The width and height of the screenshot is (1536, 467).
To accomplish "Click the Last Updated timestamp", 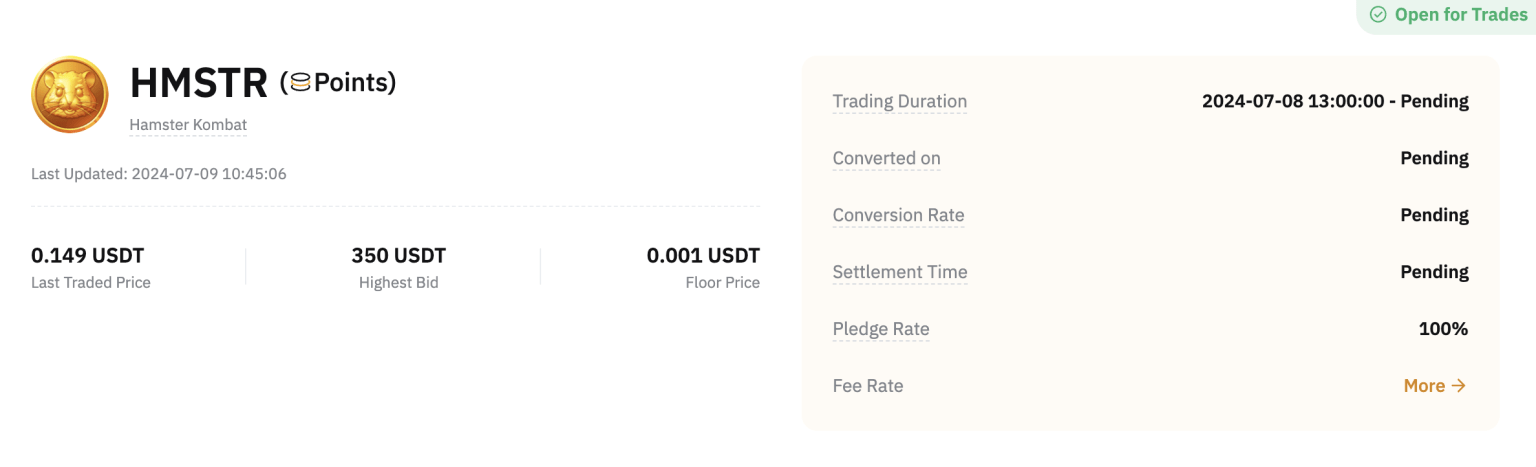I will point(159,174).
